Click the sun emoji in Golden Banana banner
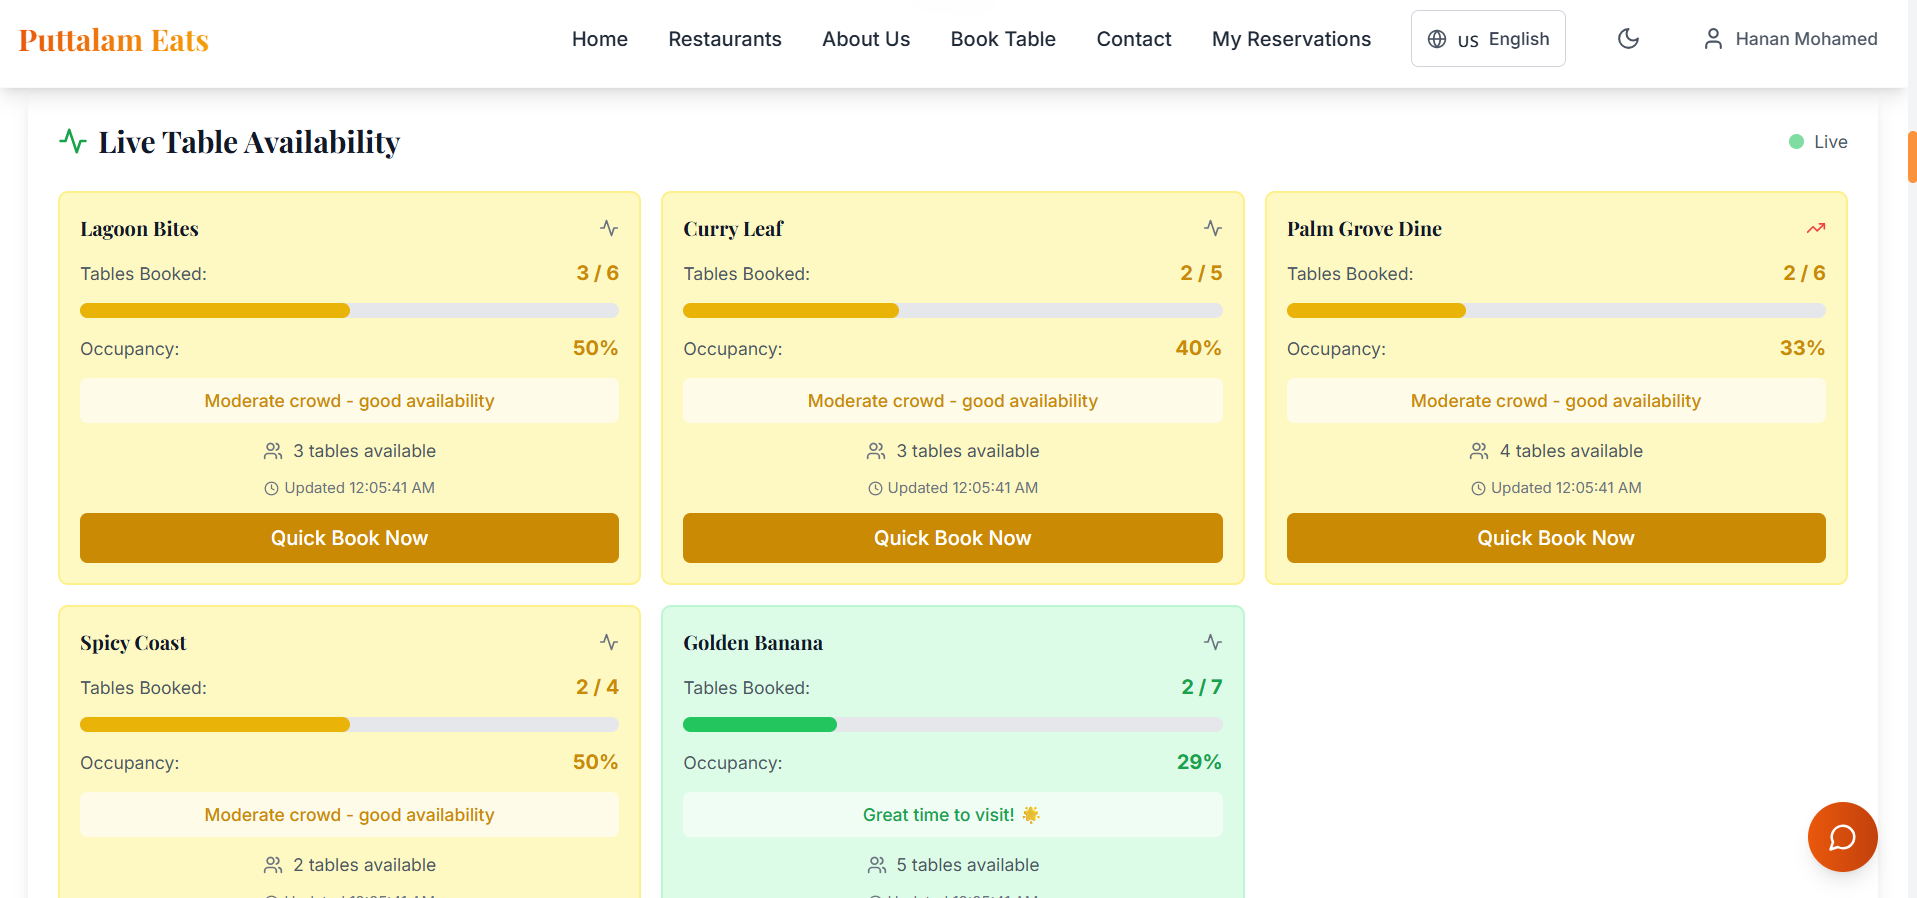Screen dimensions: 1917x898 (1031, 815)
